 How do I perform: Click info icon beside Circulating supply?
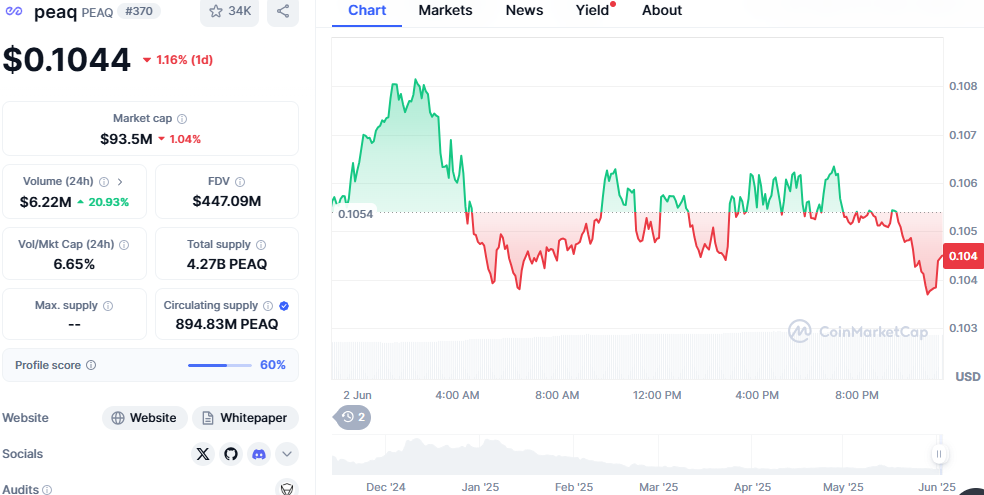267,306
